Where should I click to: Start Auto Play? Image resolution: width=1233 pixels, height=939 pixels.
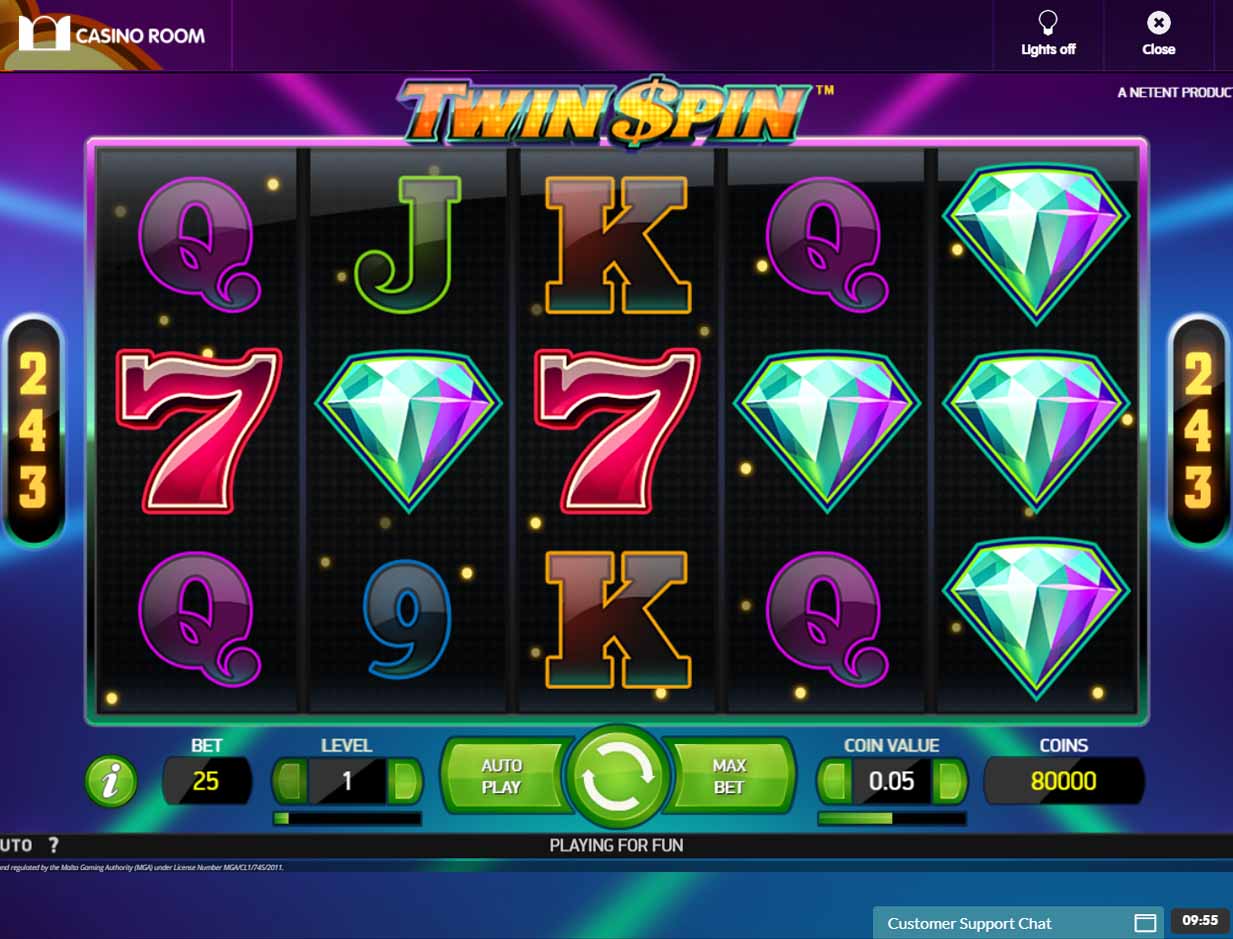[x=503, y=776]
